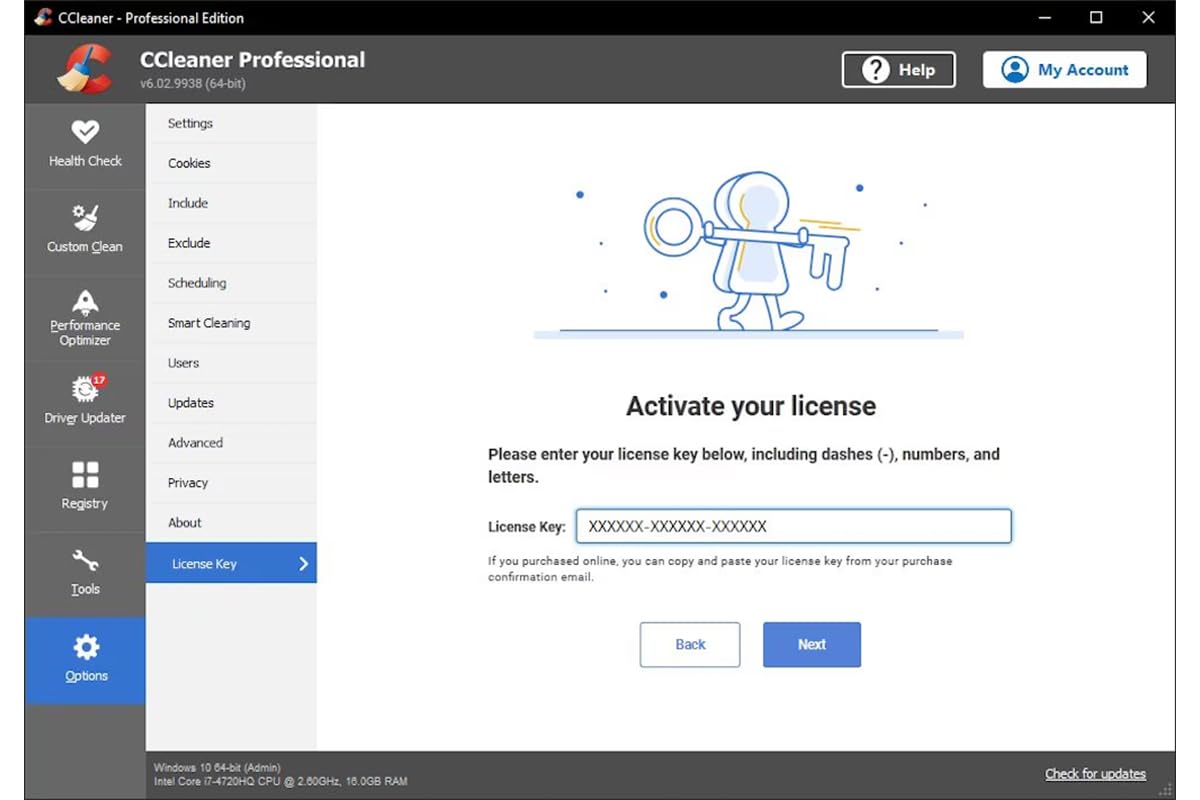The image size is (1200, 800).
Task: Open the Health Check section
Action: (x=85, y=145)
